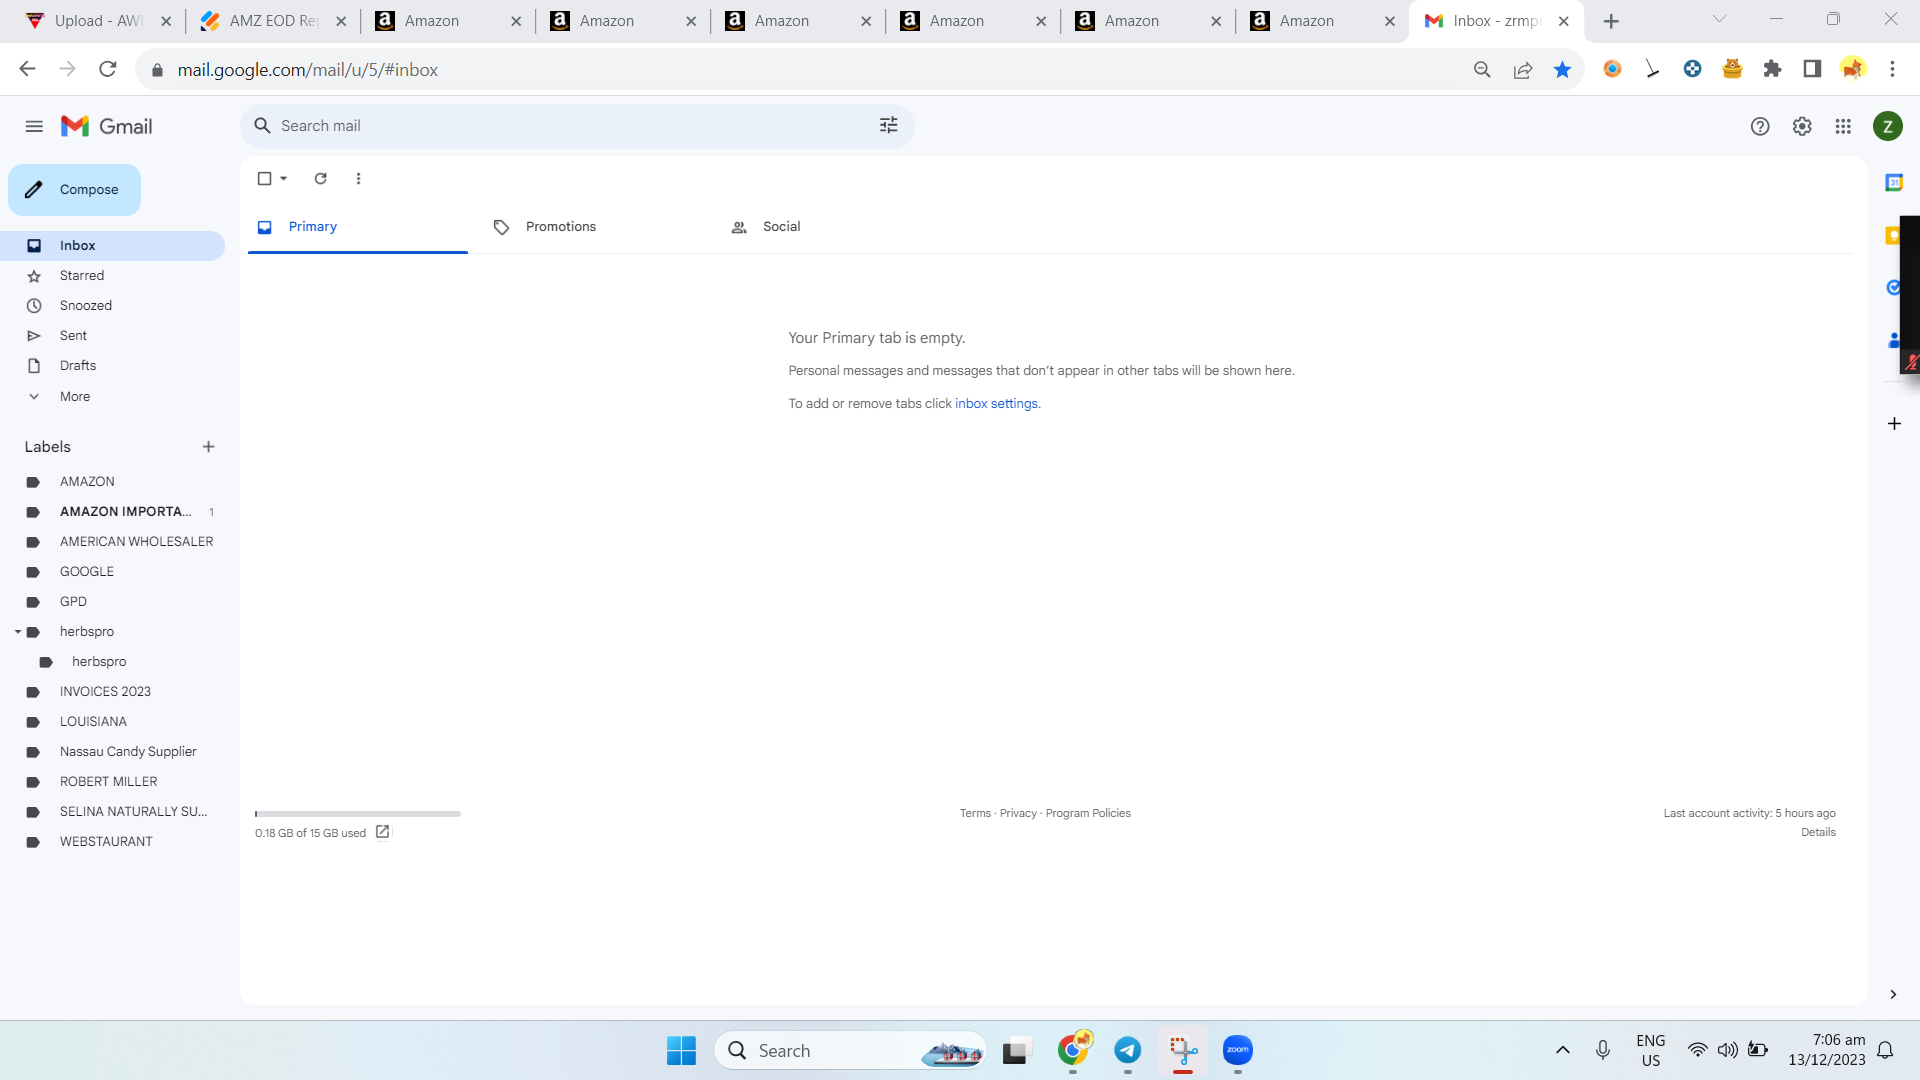Open the Drafts folder
This screenshot has height=1080, width=1920.
(x=112, y=366)
